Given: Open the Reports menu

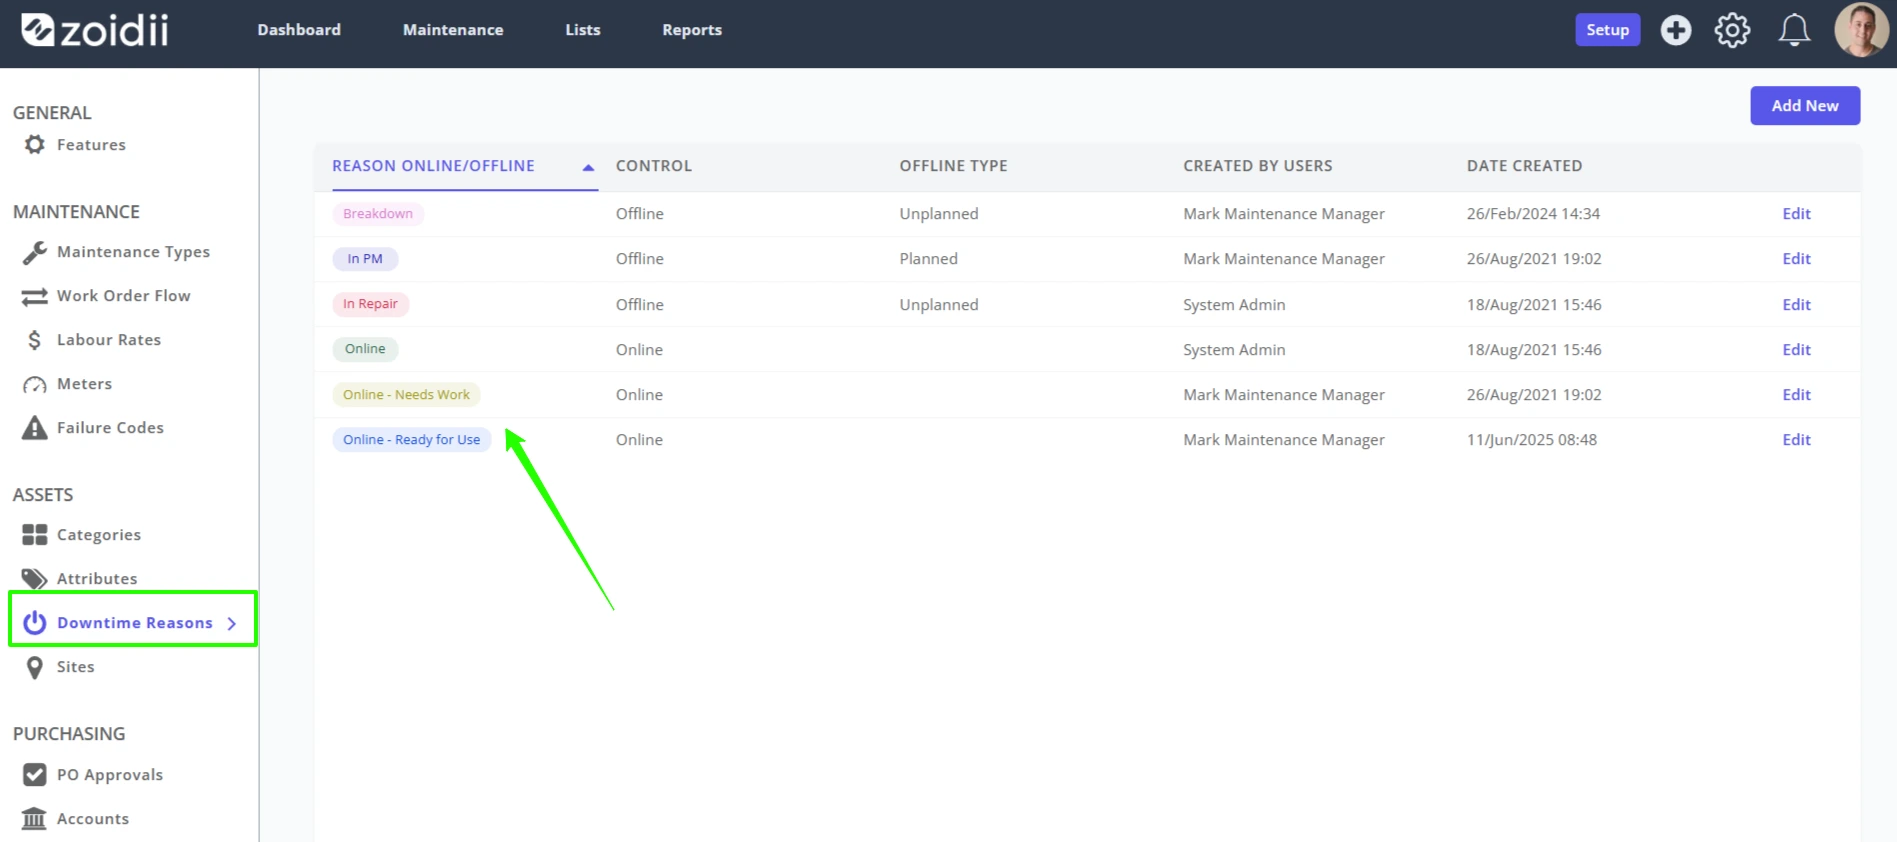Looking at the screenshot, I should coord(692,30).
